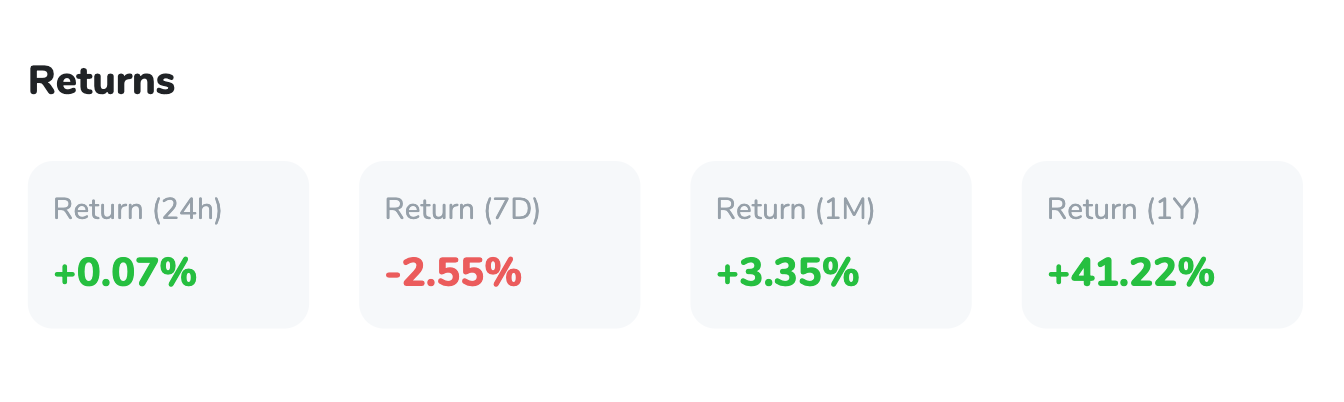Select the Return (24h) card
1344x402 pixels.
[x=168, y=244]
